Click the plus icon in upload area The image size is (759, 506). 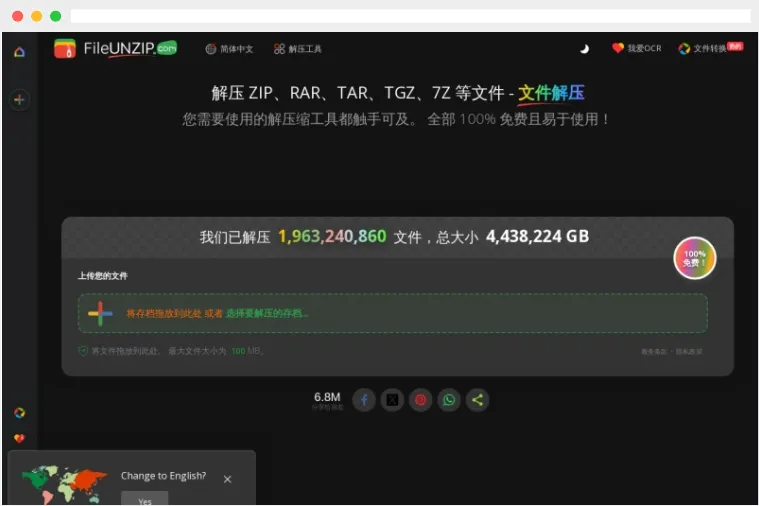(x=100, y=314)
